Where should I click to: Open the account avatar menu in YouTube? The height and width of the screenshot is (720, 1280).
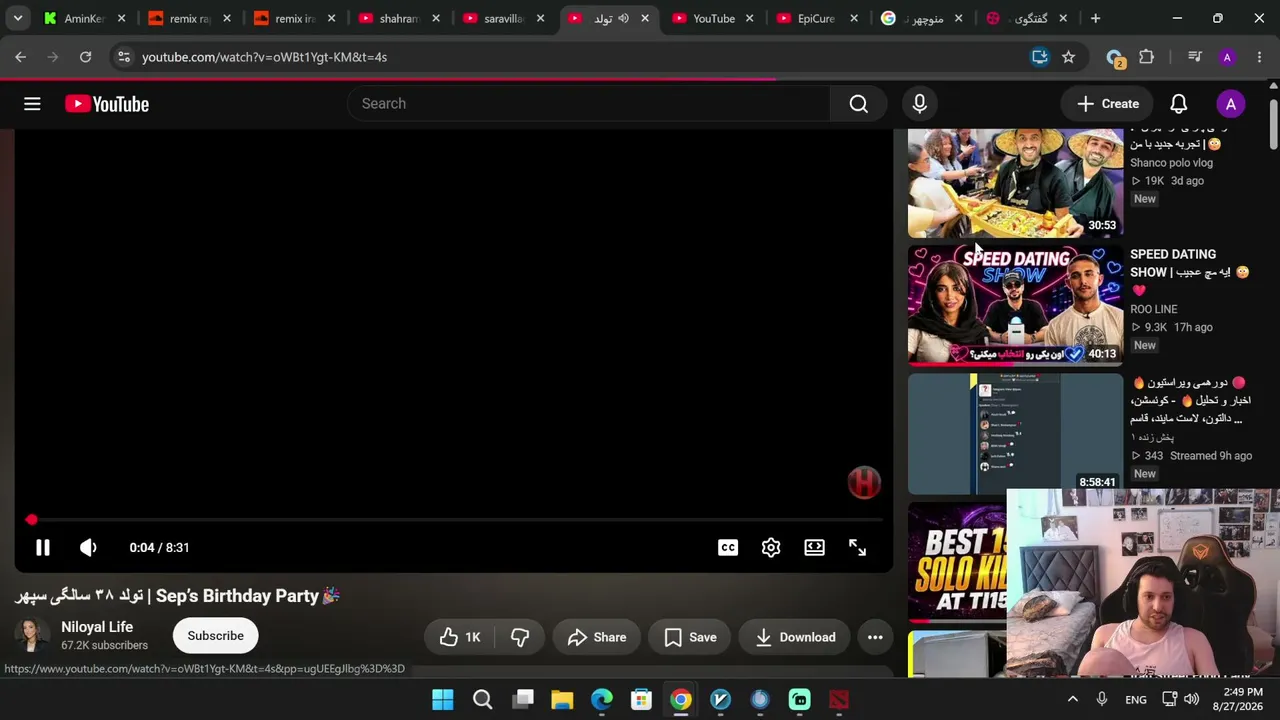click(x=1231, y=104)
